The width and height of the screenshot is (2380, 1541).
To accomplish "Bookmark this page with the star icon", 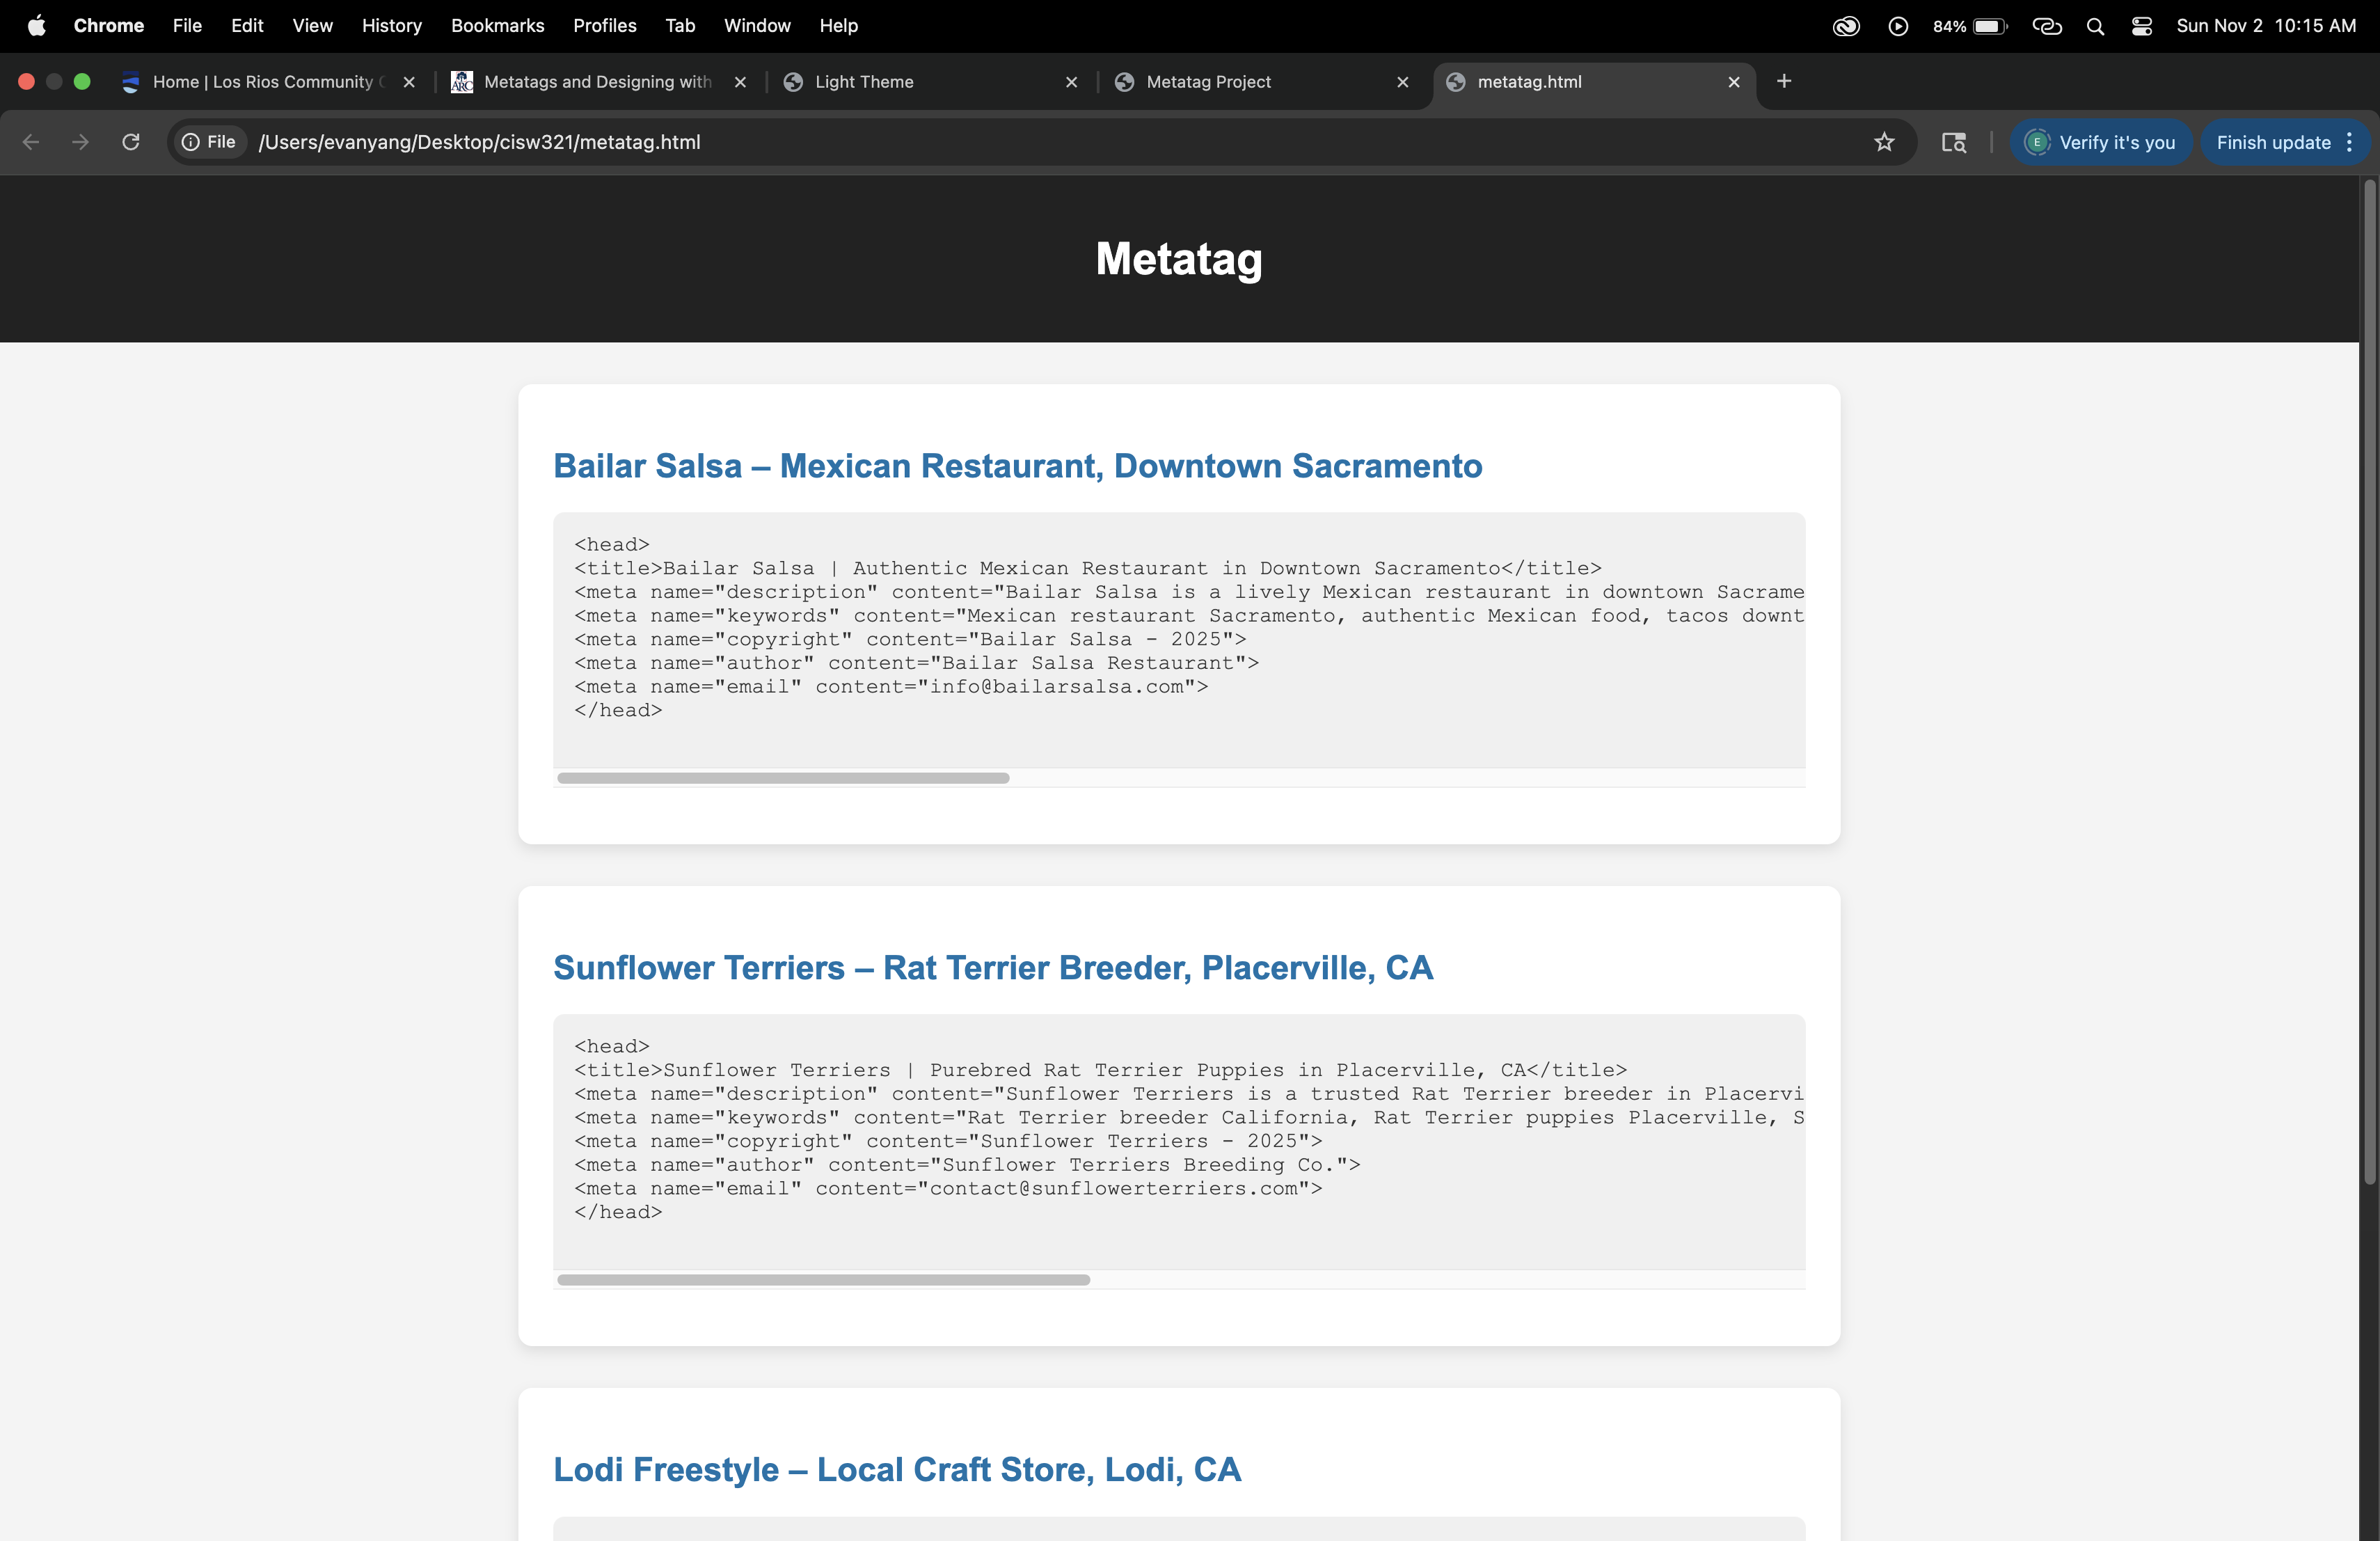I will pos(1884,142).
